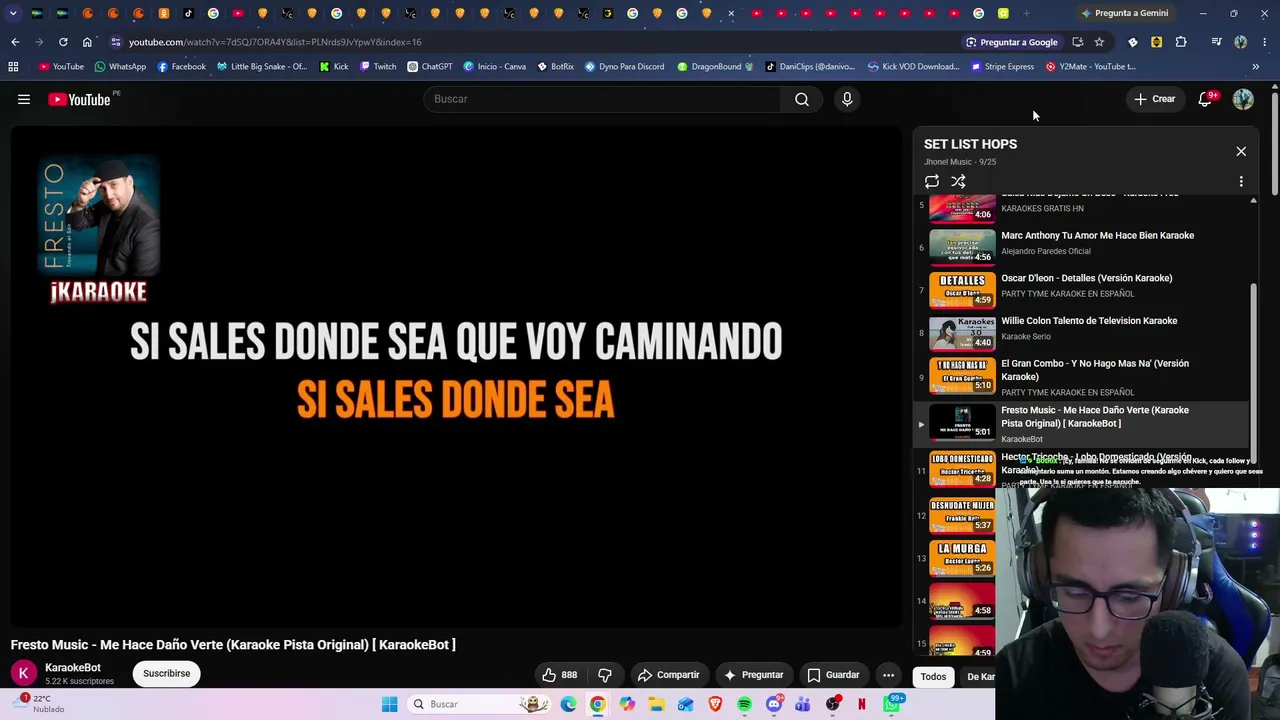Open the WhatsApp bookmark
The height and width of the screenshot is (720, 1280).
point(120,67)
